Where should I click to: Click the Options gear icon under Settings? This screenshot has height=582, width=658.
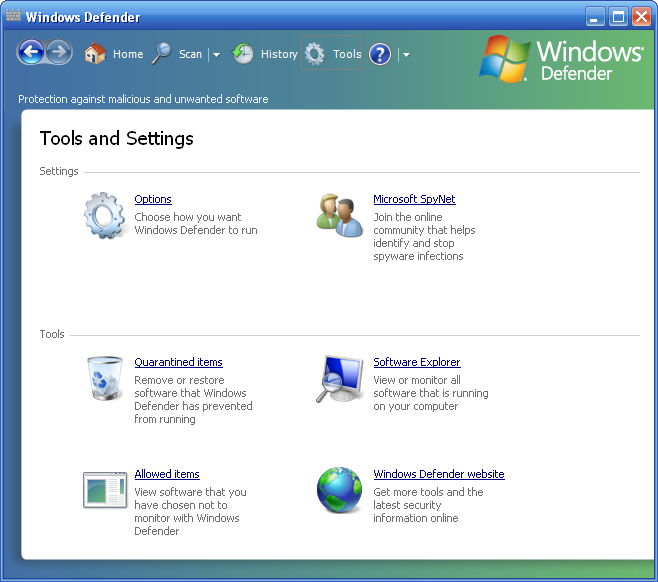104,216
